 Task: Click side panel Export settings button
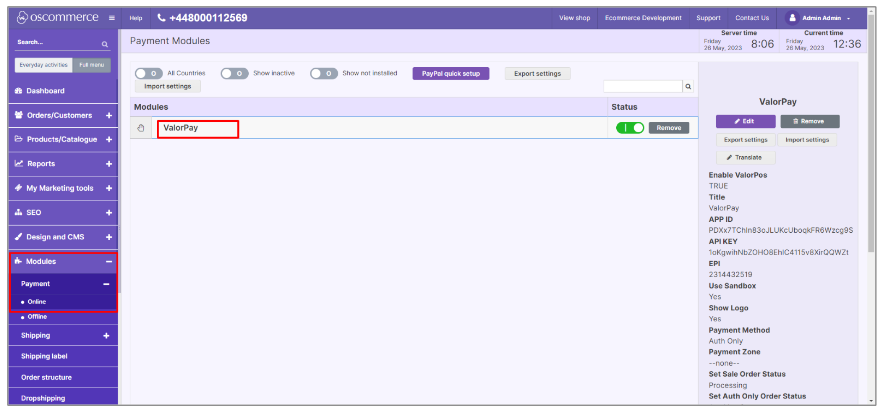click(746, 140)
